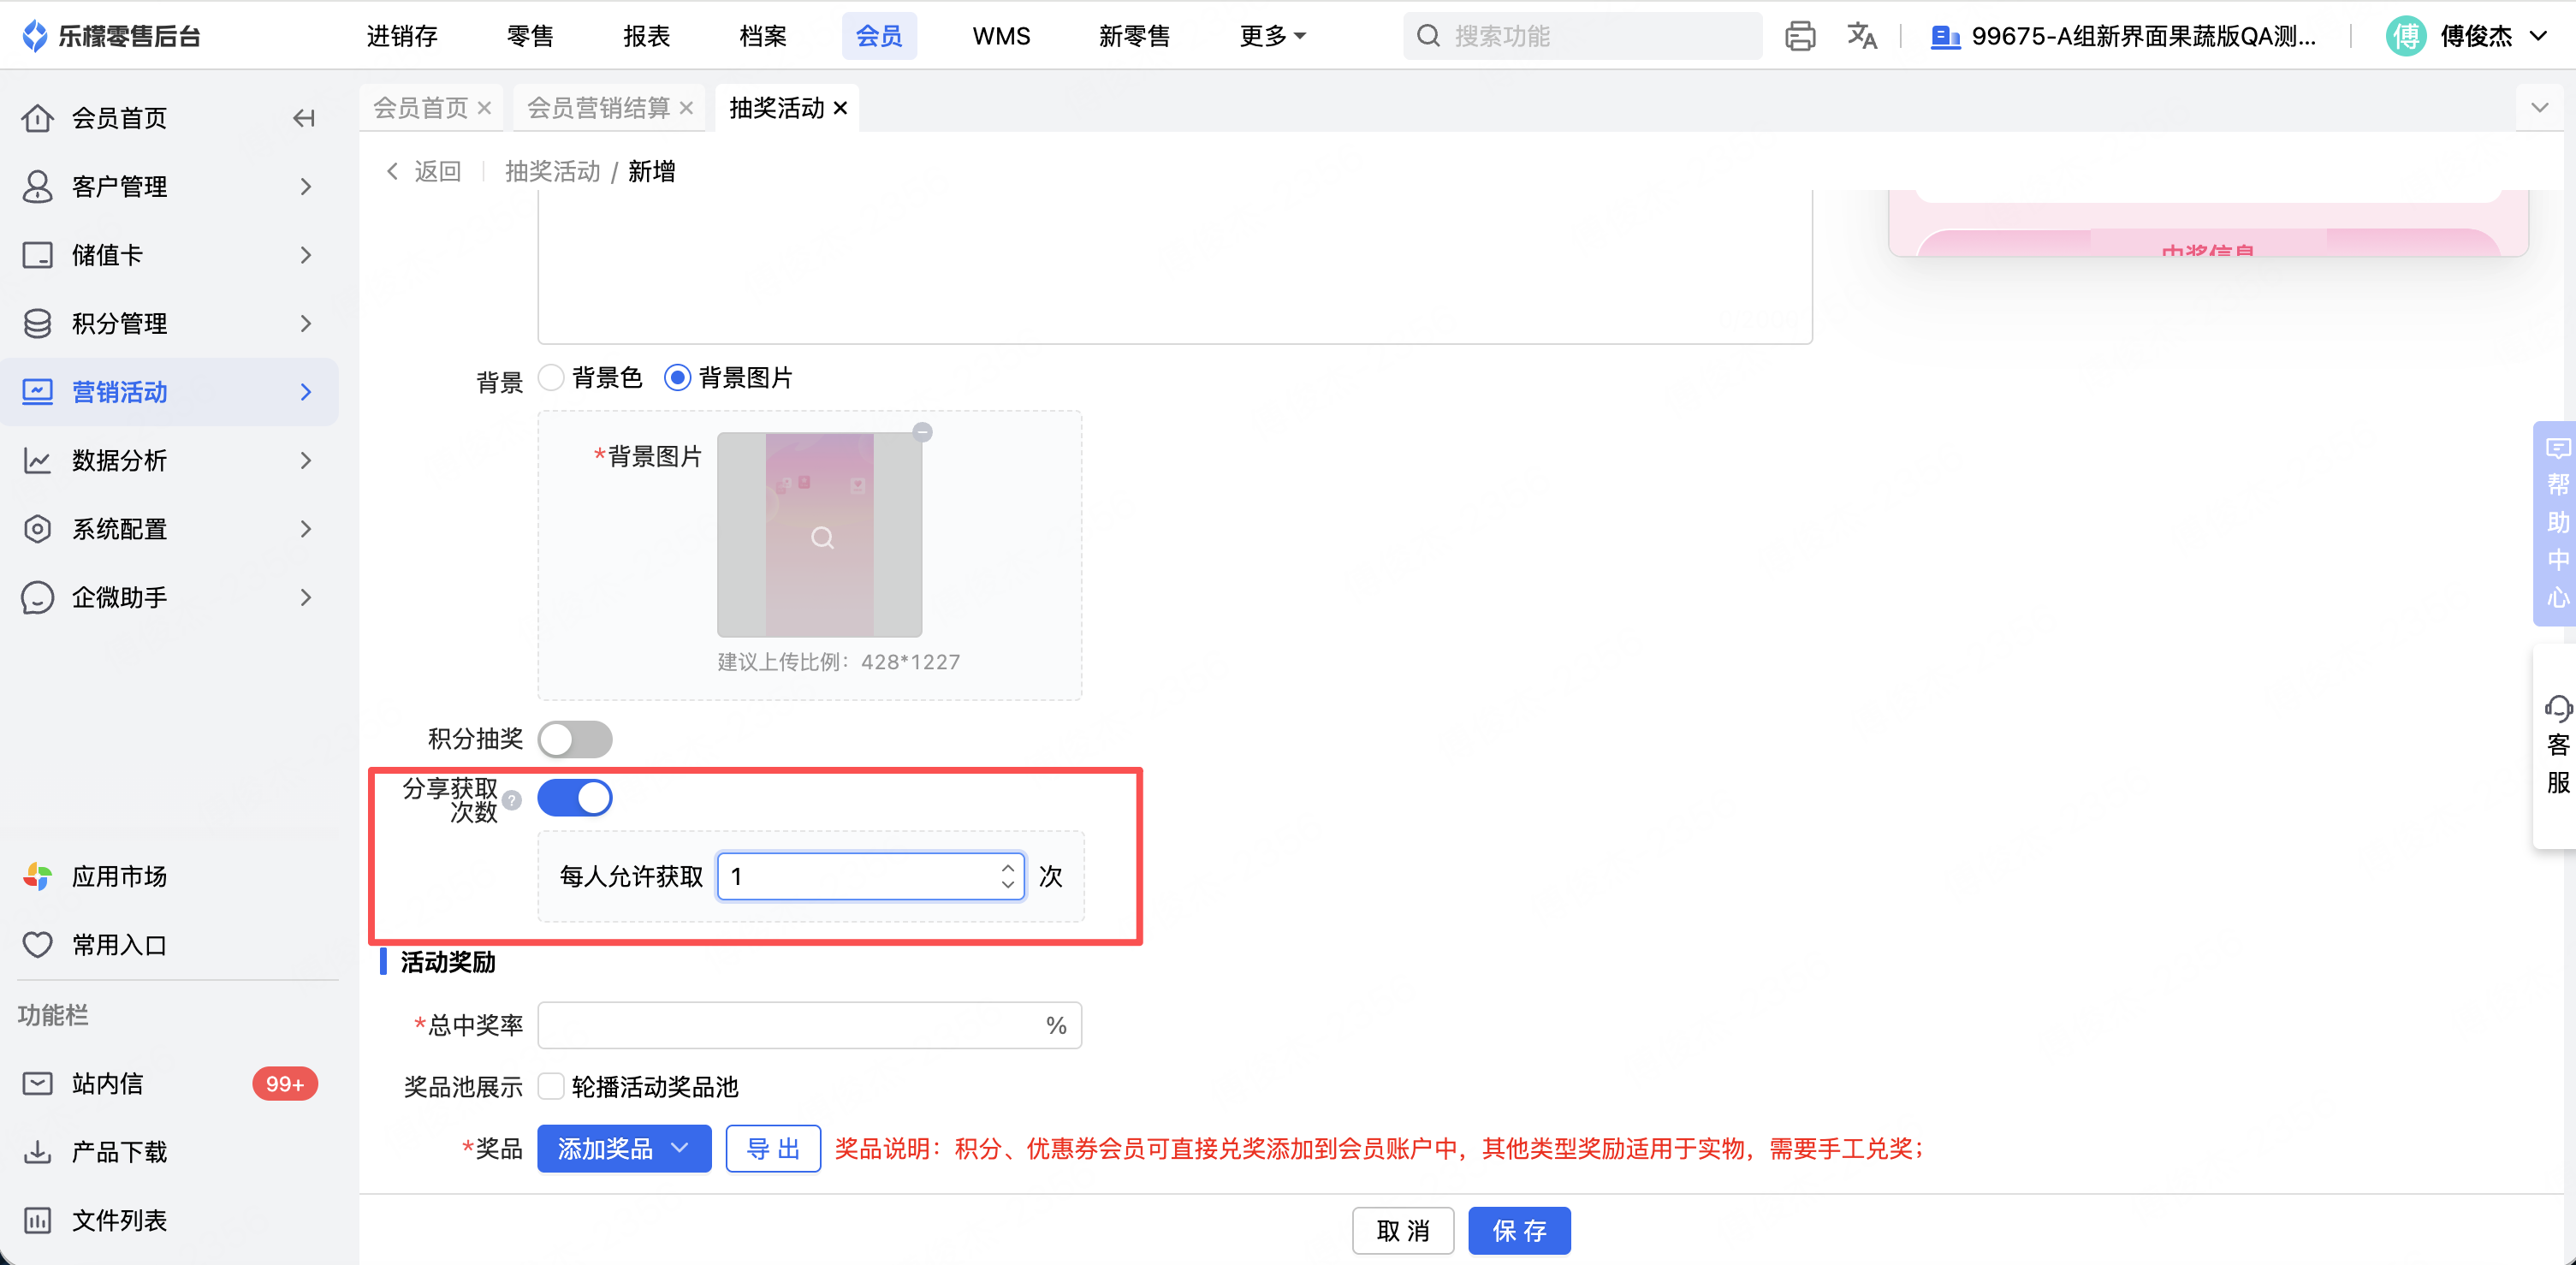Switch to 会员营销结算 tab
Image resolution: width=2576 pixels, height=1265 pixels.
pos(598,108)
